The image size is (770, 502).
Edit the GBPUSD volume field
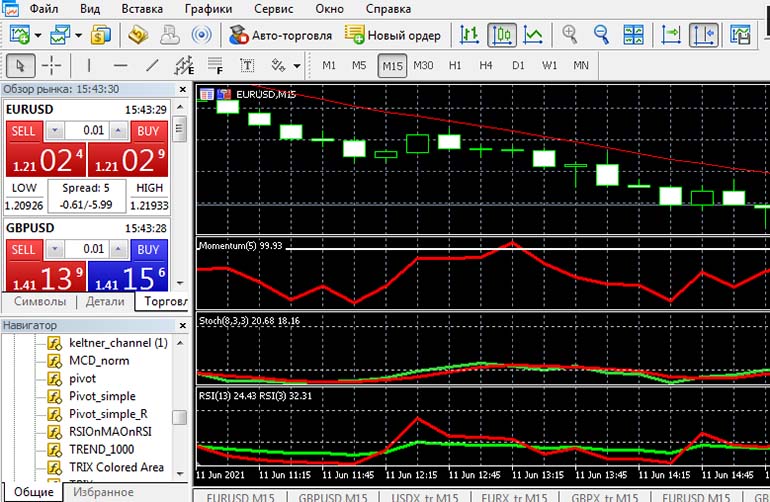point(86,249)
